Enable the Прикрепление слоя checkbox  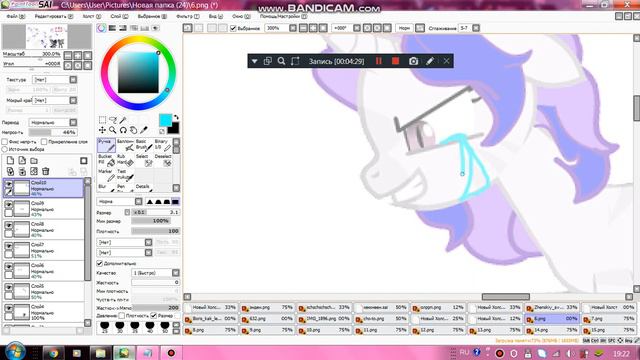(44, 142)
